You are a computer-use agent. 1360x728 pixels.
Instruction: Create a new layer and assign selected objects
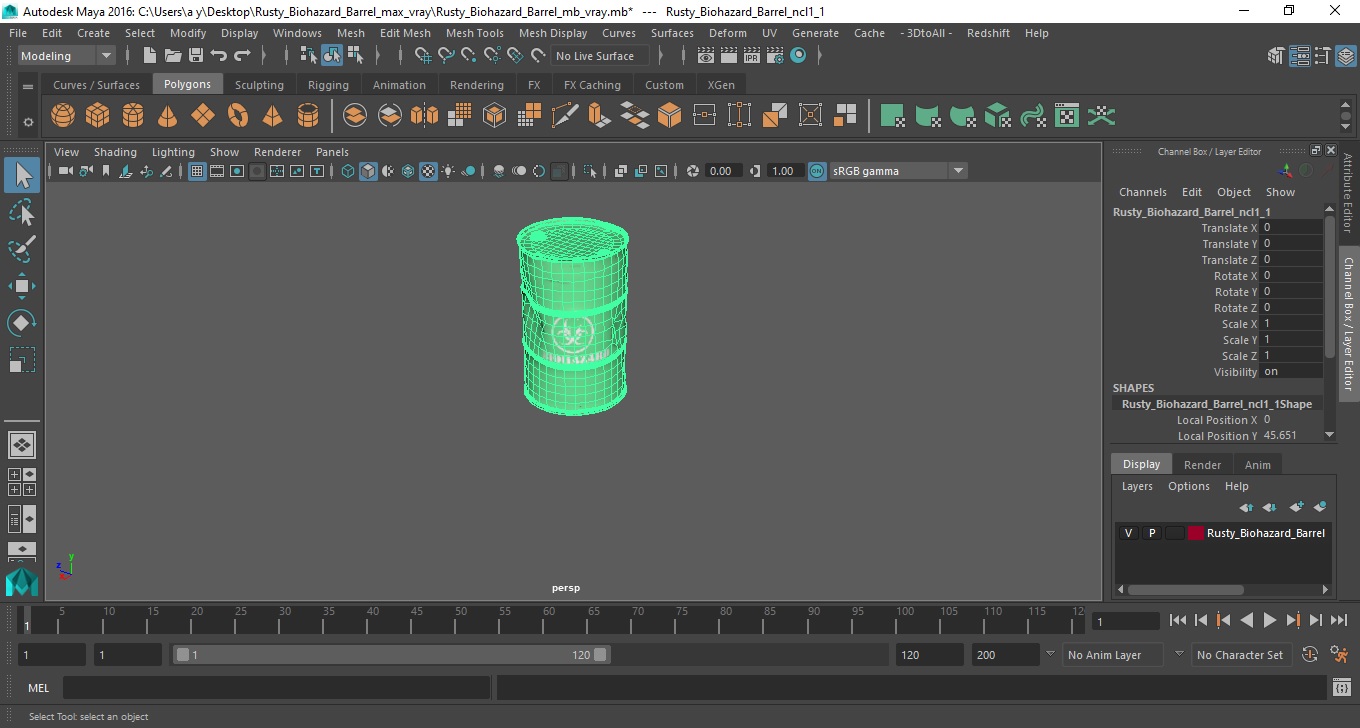click(1319, 507)
